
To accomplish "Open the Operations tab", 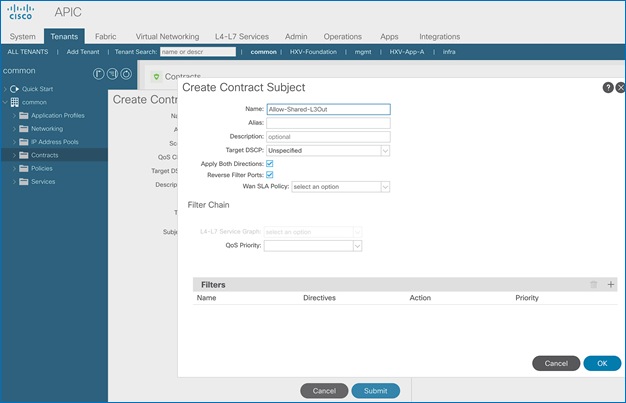I will [343, 36].
